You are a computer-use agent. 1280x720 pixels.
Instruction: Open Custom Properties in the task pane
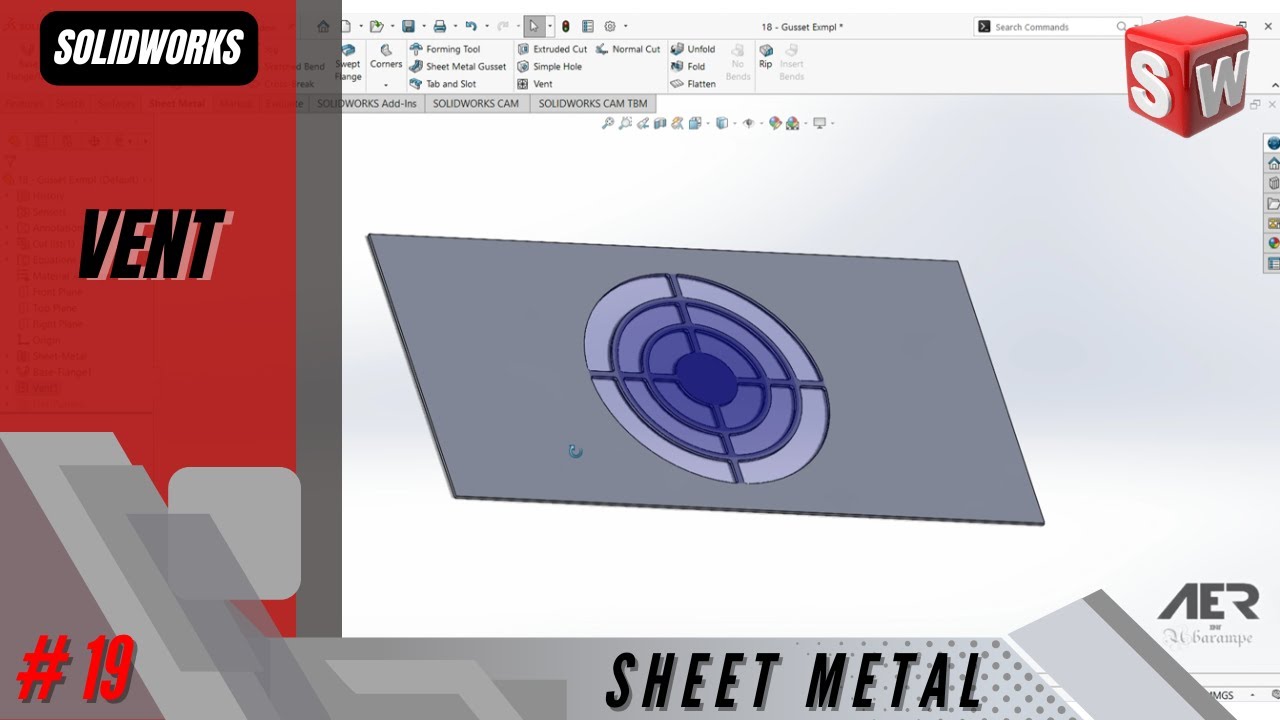[1273, 263]
